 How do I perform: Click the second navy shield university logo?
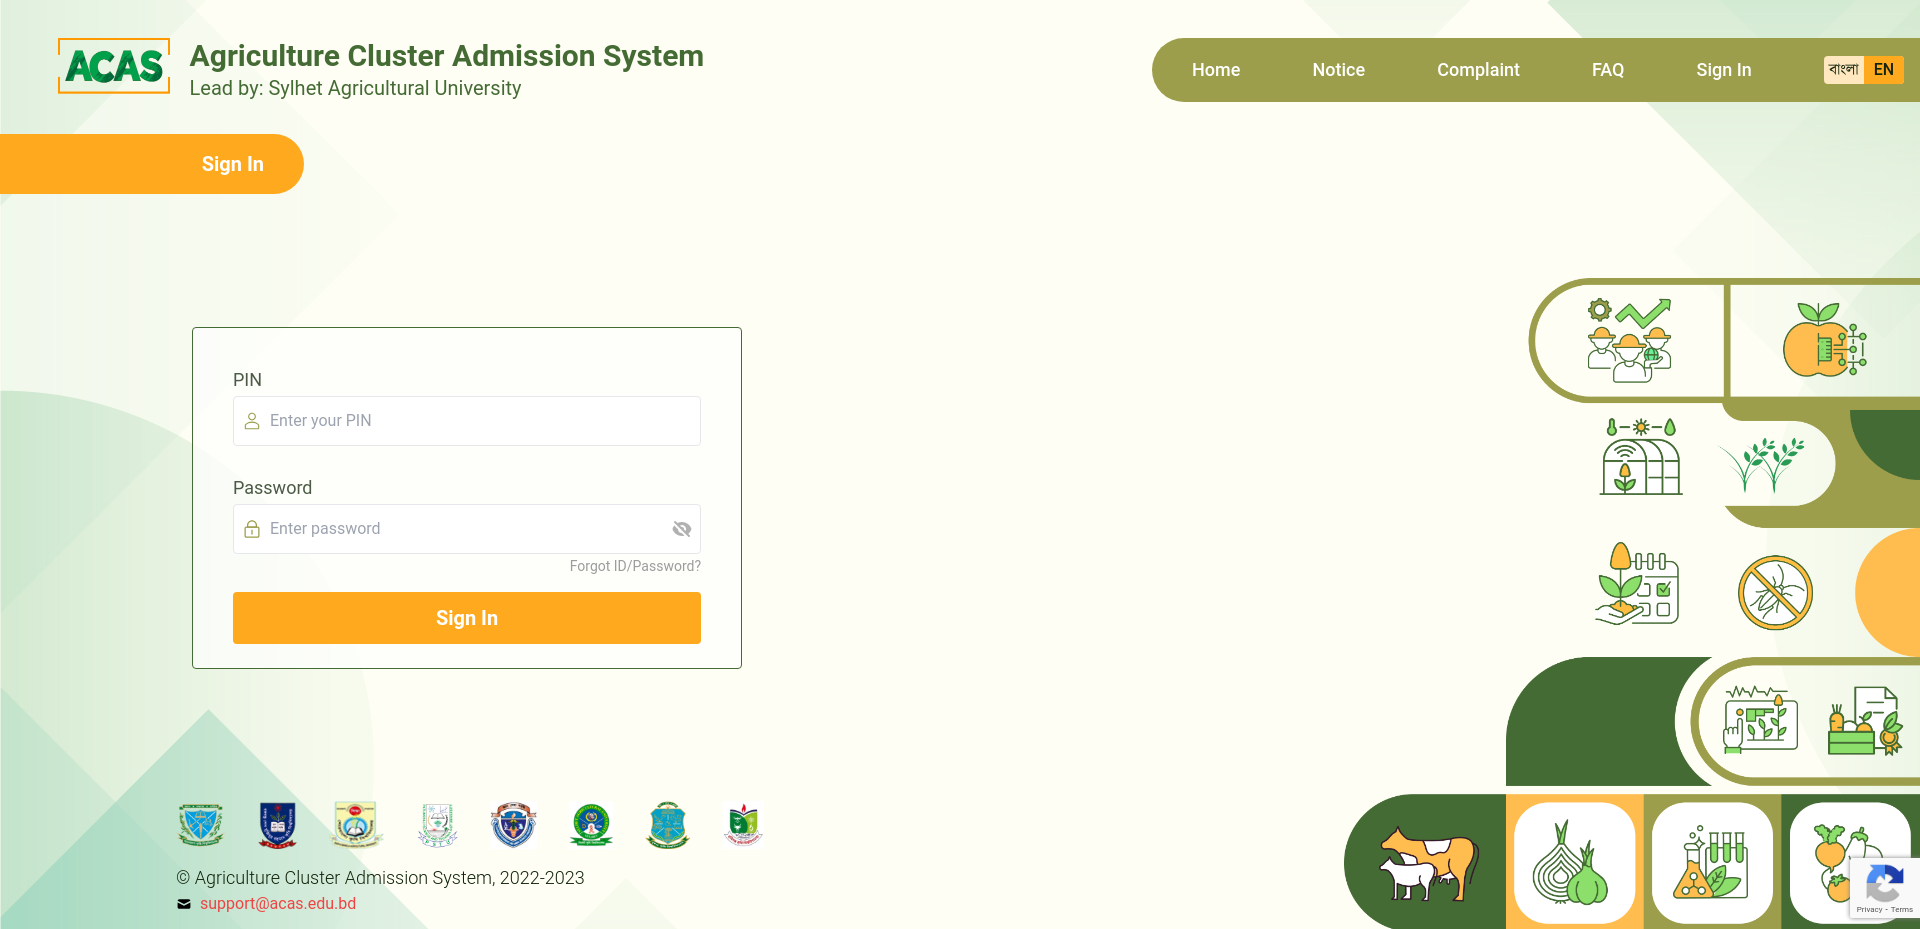(x=277, y=825)
